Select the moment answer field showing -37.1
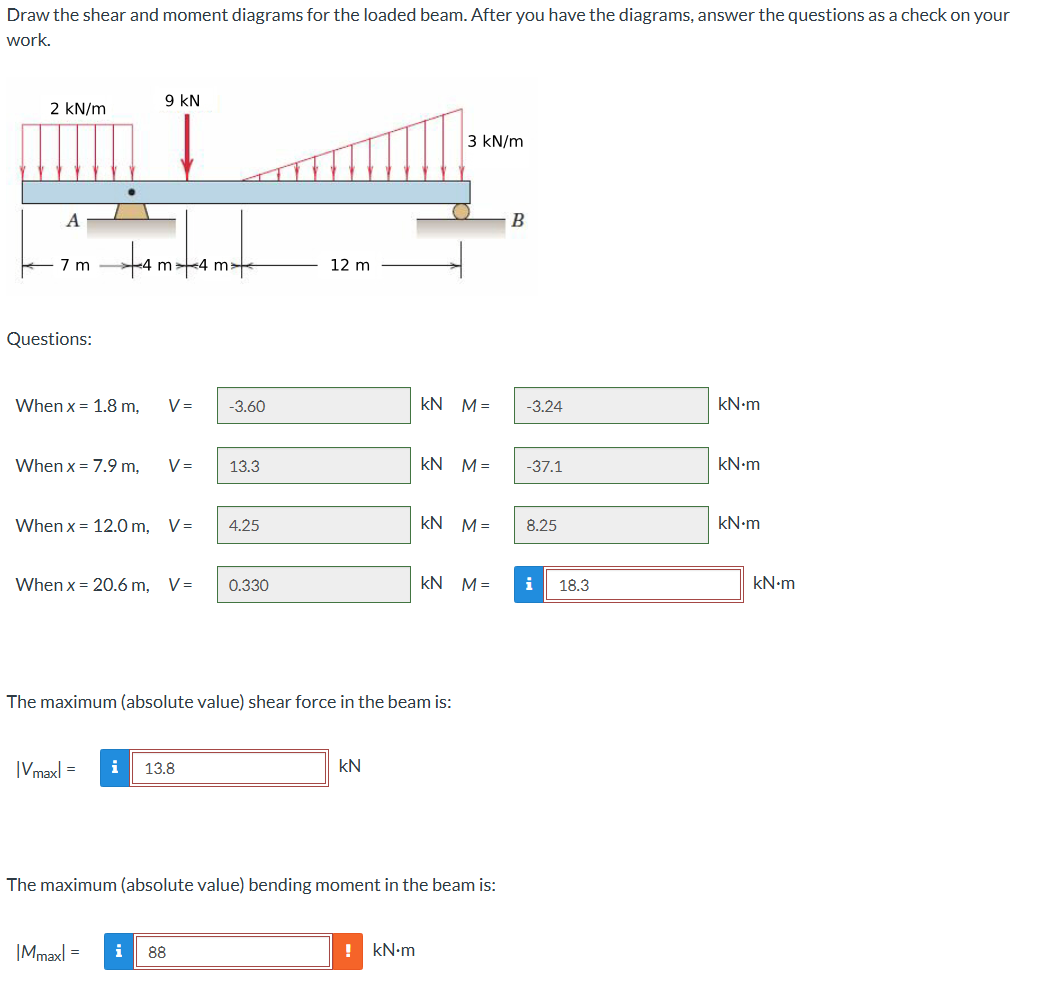The image size is (1057, 1008). tap(610, 464)
